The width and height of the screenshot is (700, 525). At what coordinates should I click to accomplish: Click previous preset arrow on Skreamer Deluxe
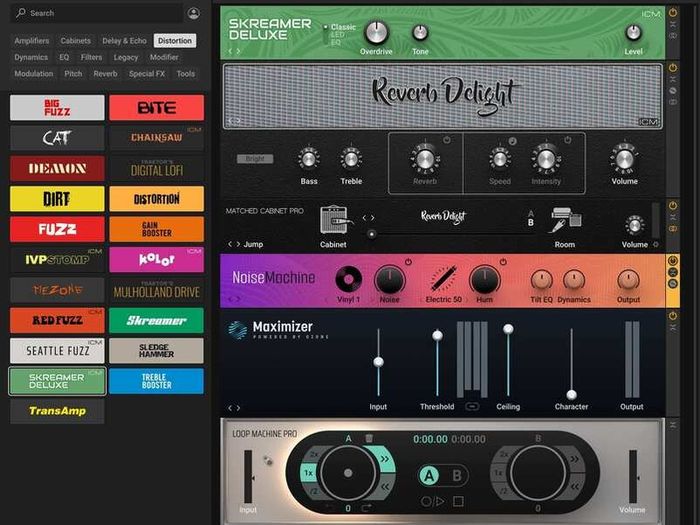point(230,51)
